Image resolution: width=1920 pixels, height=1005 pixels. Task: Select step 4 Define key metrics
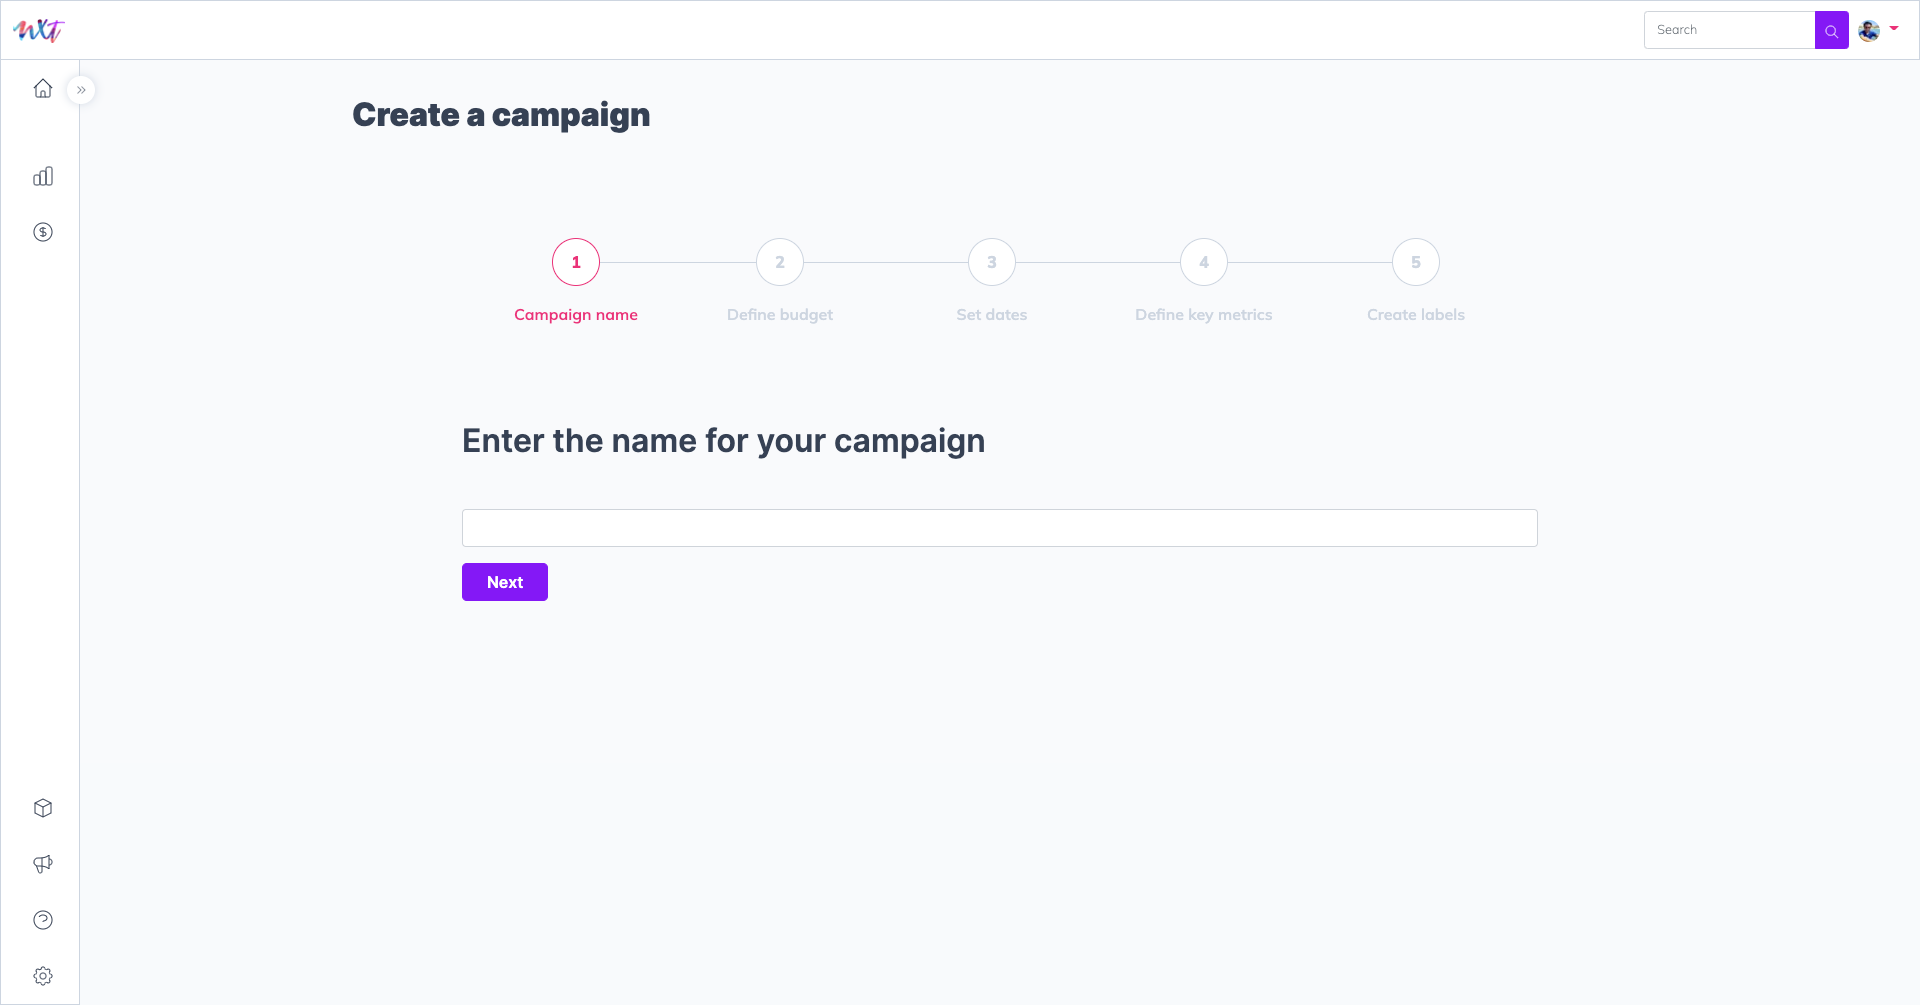tap(1204, 262)
